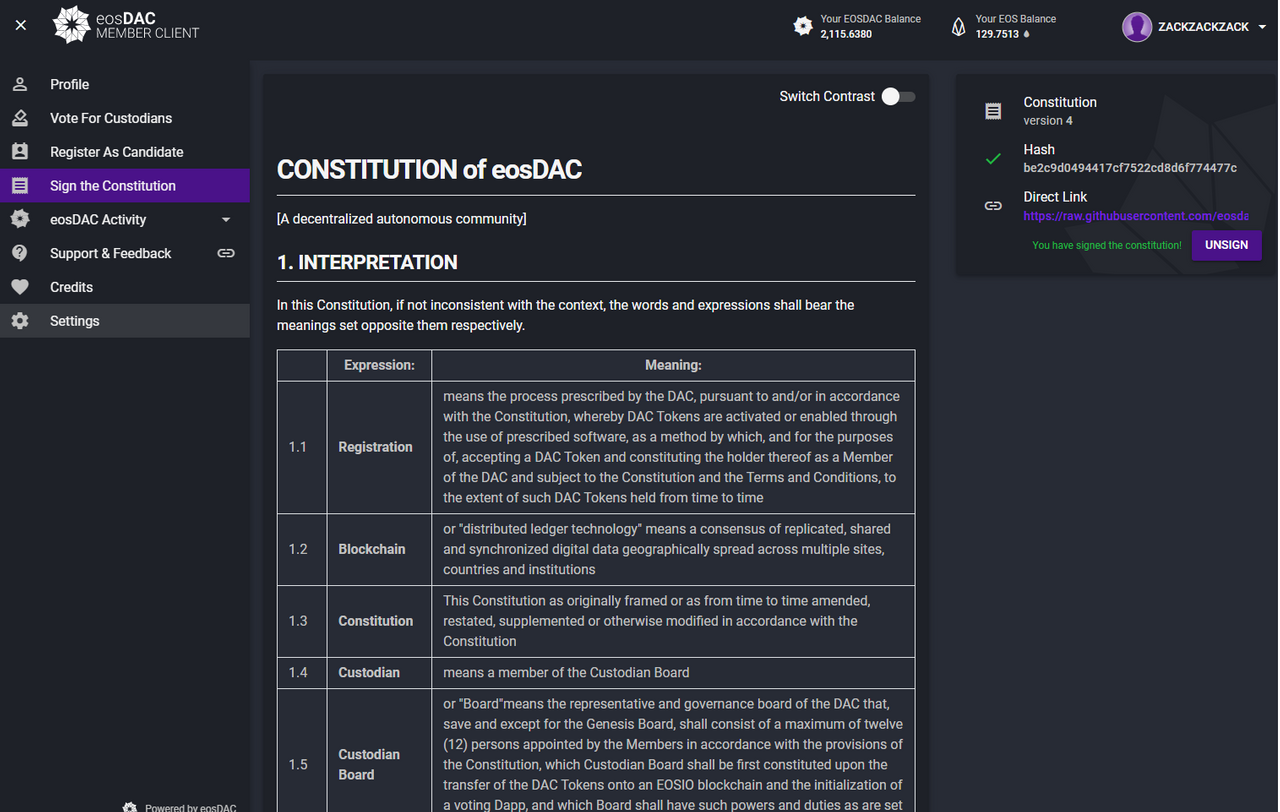Click the ZACKZACKZACK account name
This screenshot has height=812, width=1280.
click(1203, 27)
